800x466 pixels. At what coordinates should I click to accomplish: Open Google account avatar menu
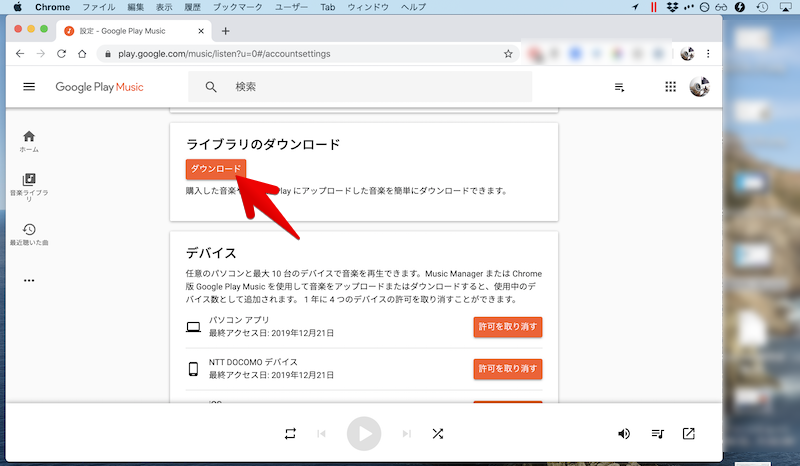click(700, 87)
